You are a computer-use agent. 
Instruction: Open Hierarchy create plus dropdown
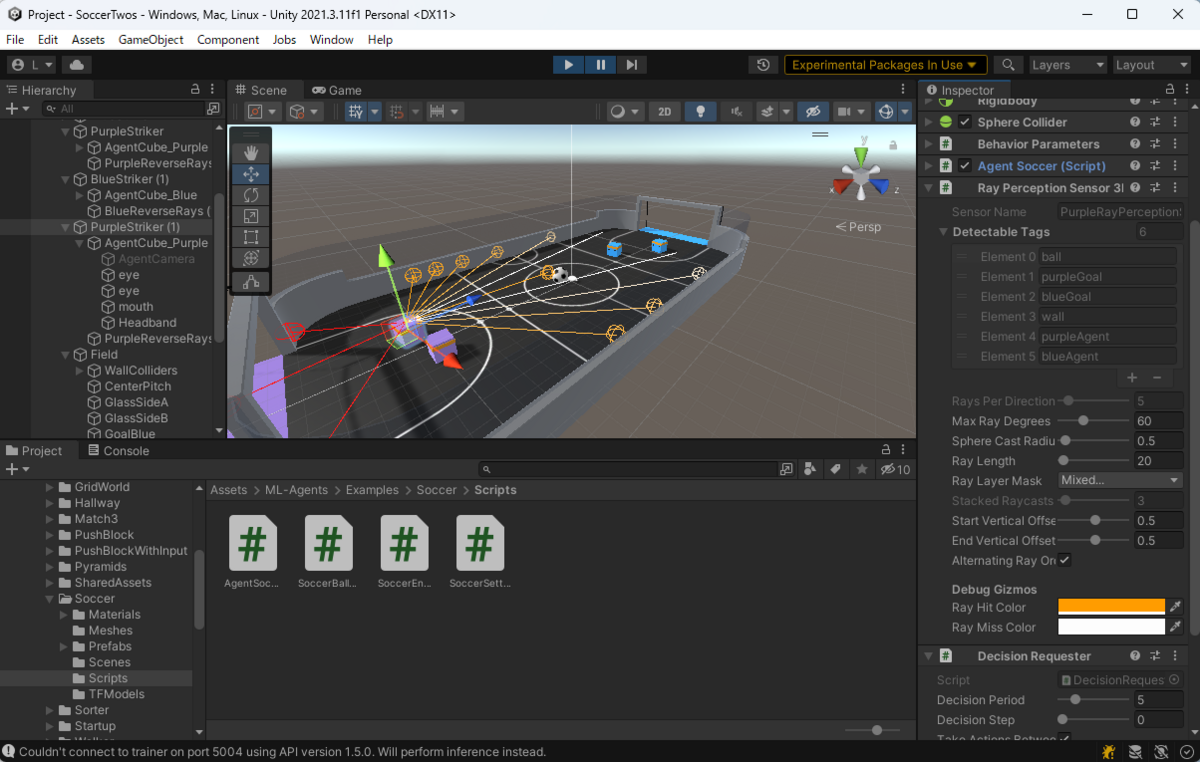pos(18,108)
